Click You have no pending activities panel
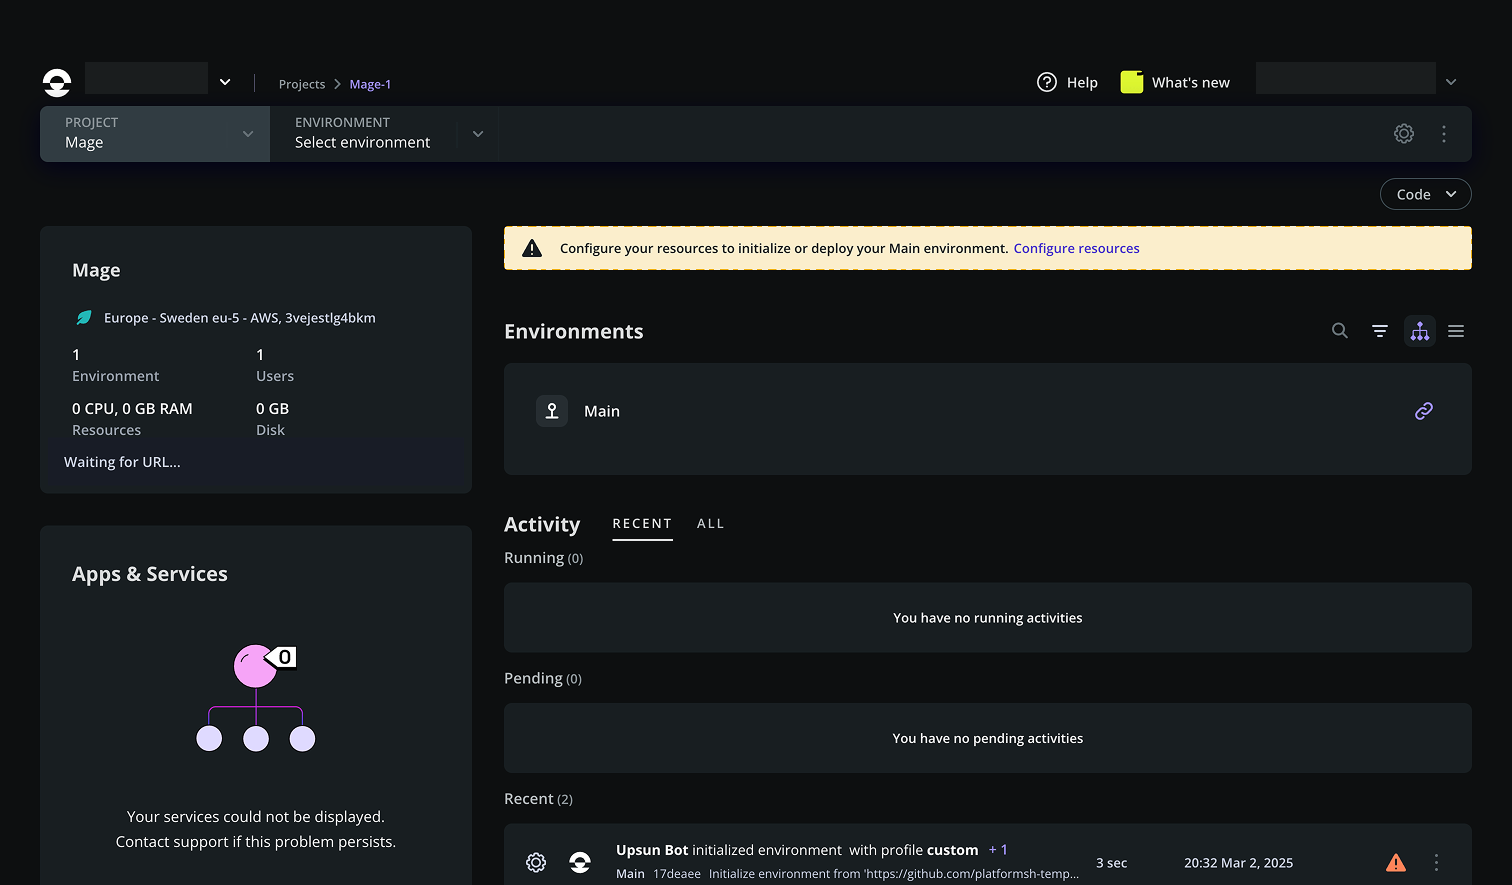Viewport: 1512px width, 885px height. pyautogui.click(x=988, y=738)
